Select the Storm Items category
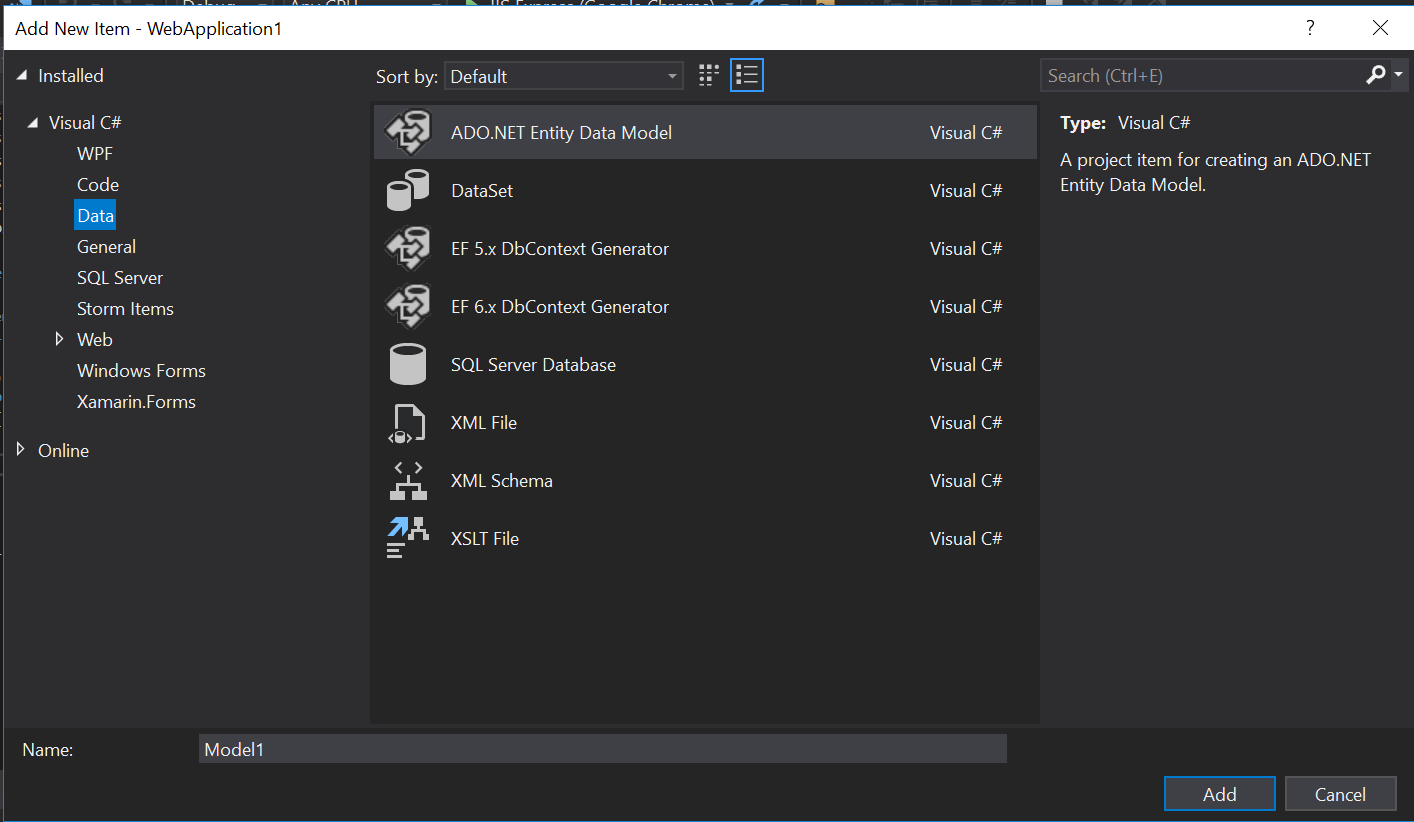 pyautogui.click(x=125, y=308)
